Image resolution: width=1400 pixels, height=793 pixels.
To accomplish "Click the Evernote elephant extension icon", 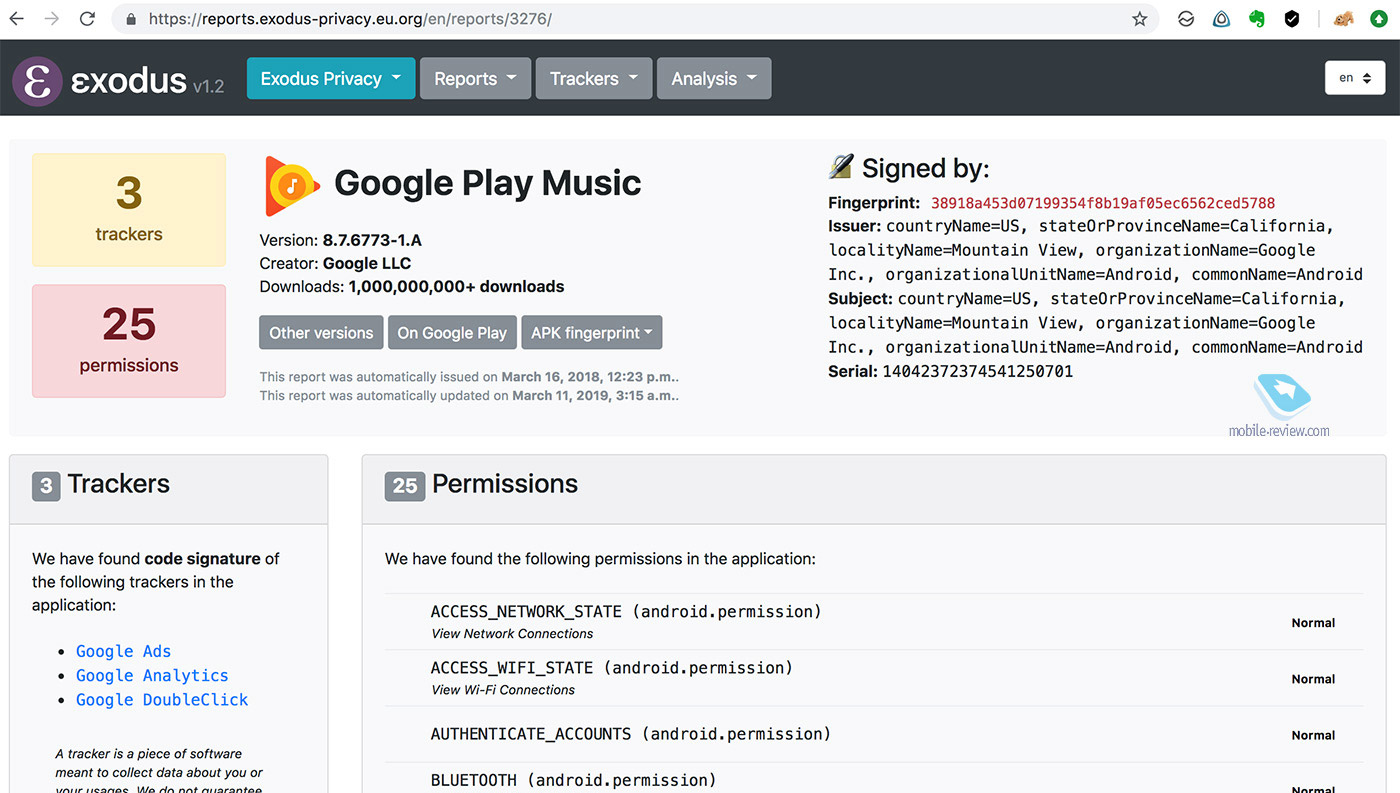I will click(1257, 19).
